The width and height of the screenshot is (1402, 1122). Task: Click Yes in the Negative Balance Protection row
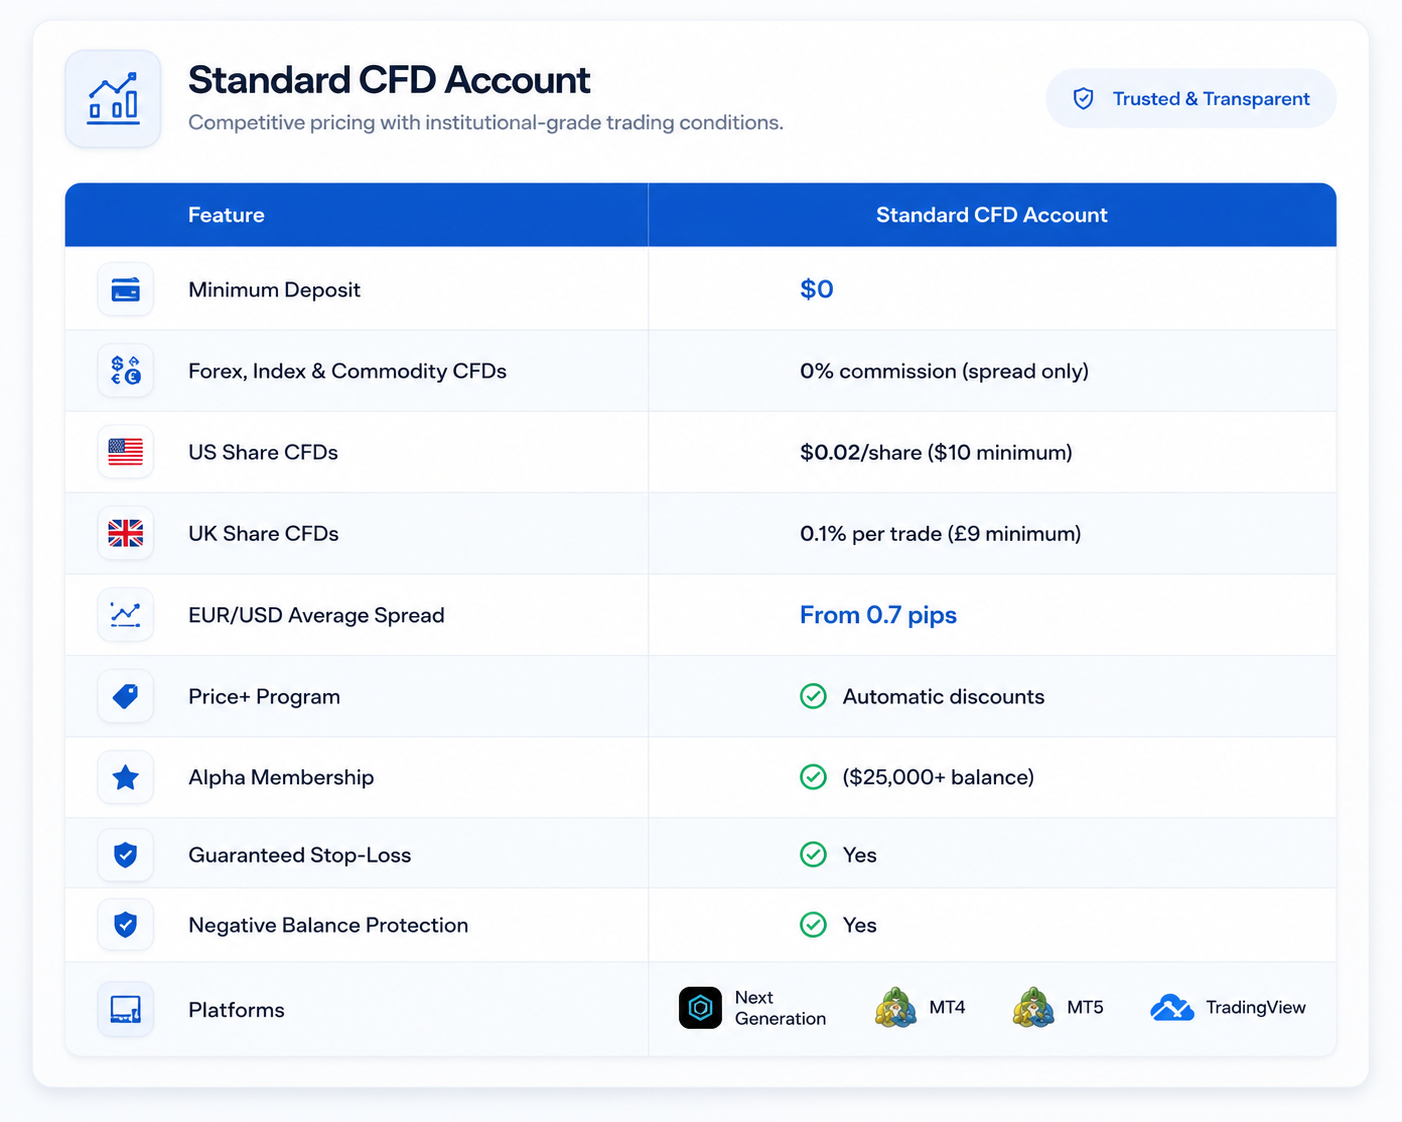click(x=859, y=925)
